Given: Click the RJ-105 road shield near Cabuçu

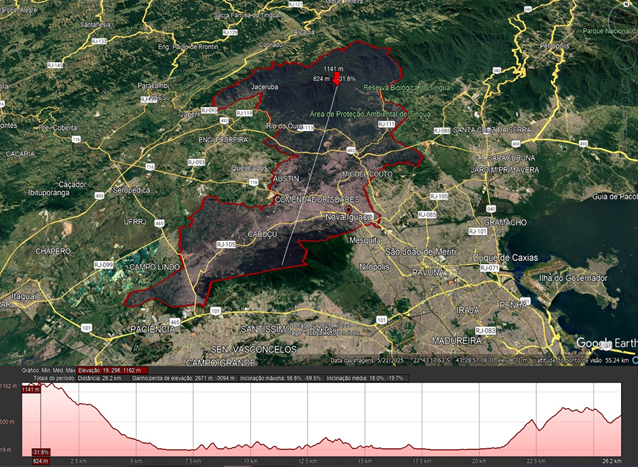Looking at the screenshot, I should tap(225, 244).
